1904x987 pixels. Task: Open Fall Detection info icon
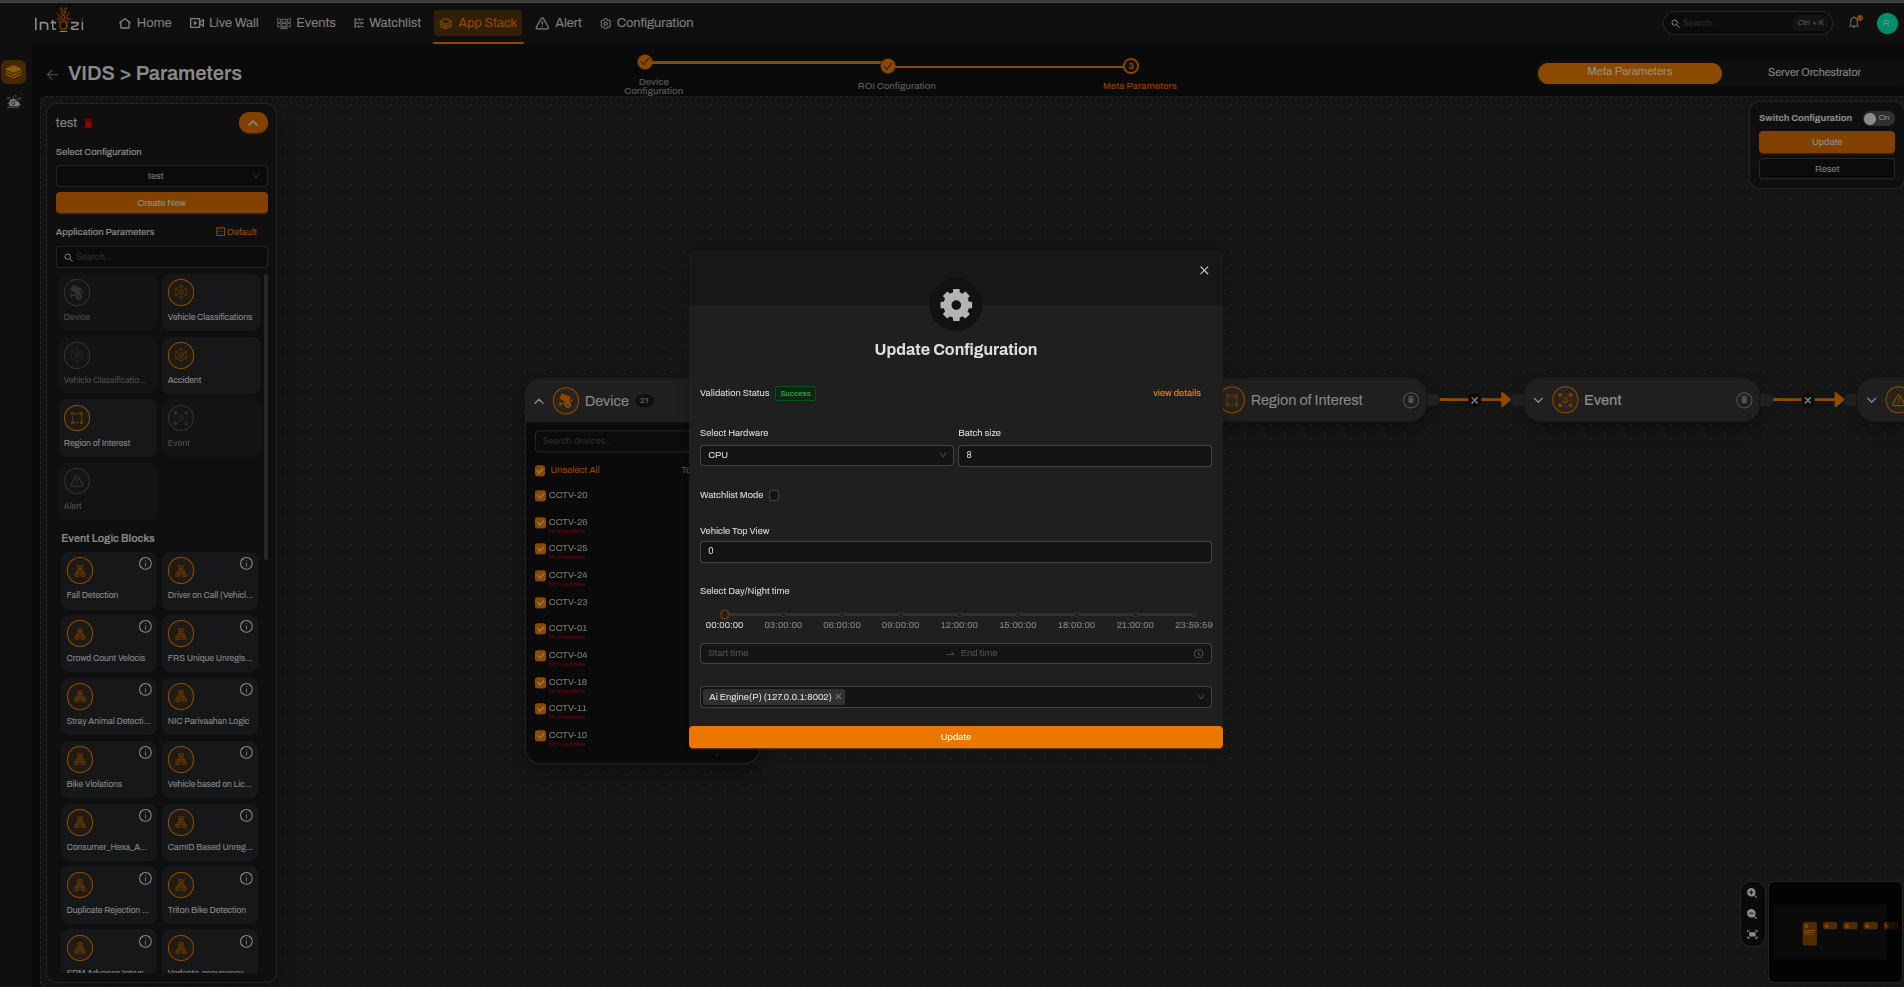(x=145, y=564)
